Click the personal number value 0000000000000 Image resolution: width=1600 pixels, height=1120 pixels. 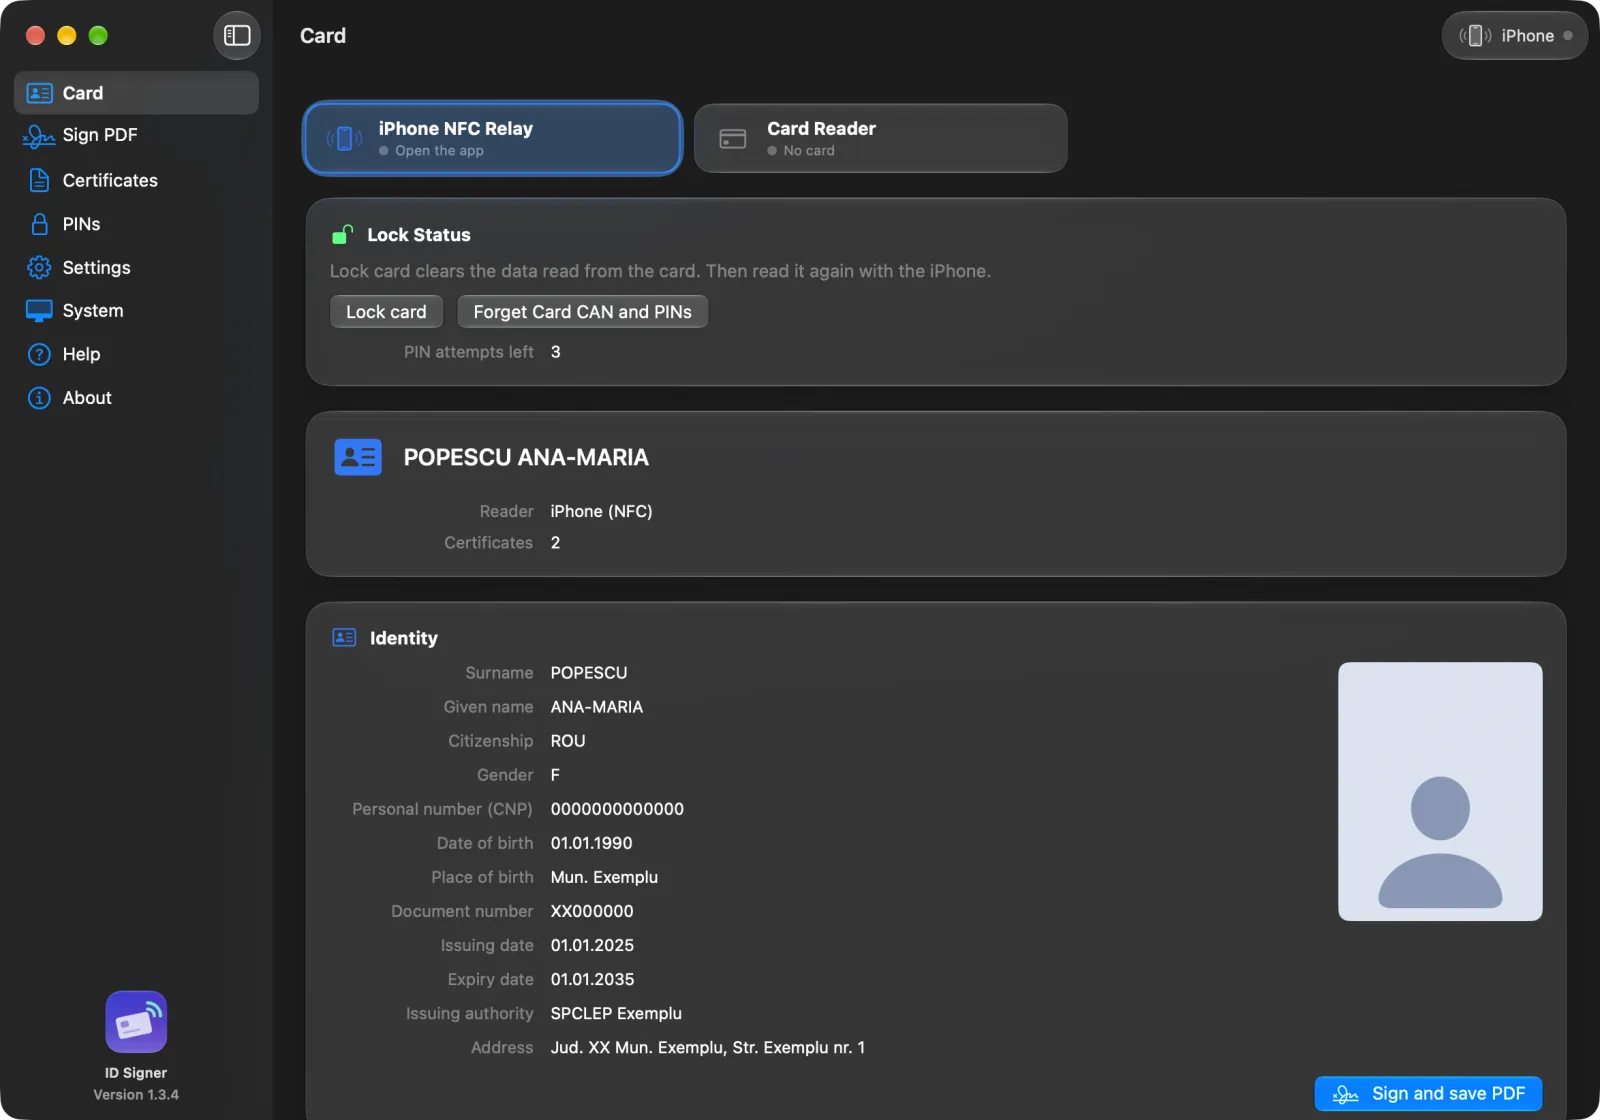pyautogui.click(x=617, y=809)
